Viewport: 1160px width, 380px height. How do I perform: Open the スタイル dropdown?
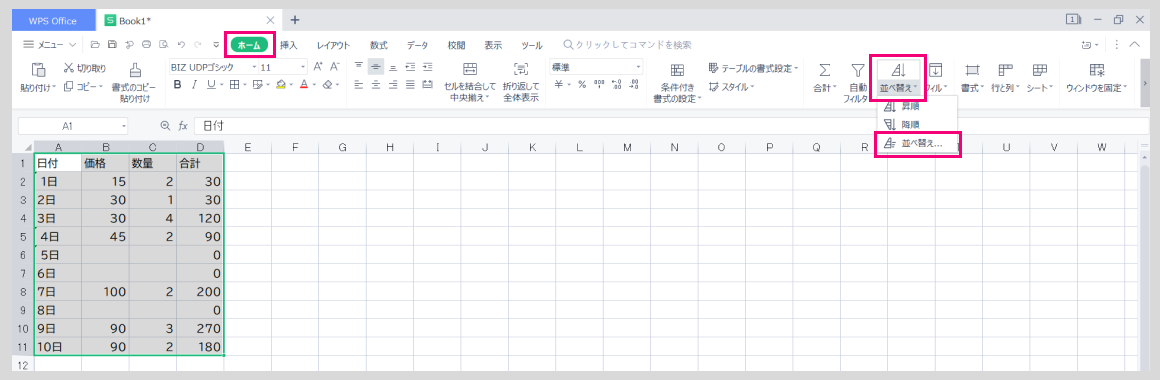click(732, 87)
